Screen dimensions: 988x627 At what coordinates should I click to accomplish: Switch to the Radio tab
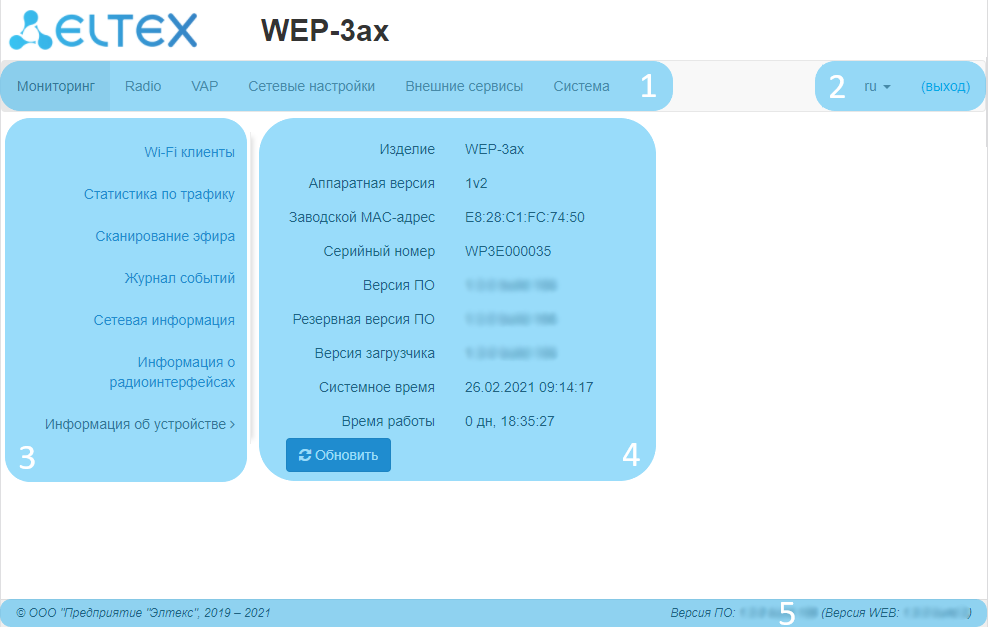[143, 86]
